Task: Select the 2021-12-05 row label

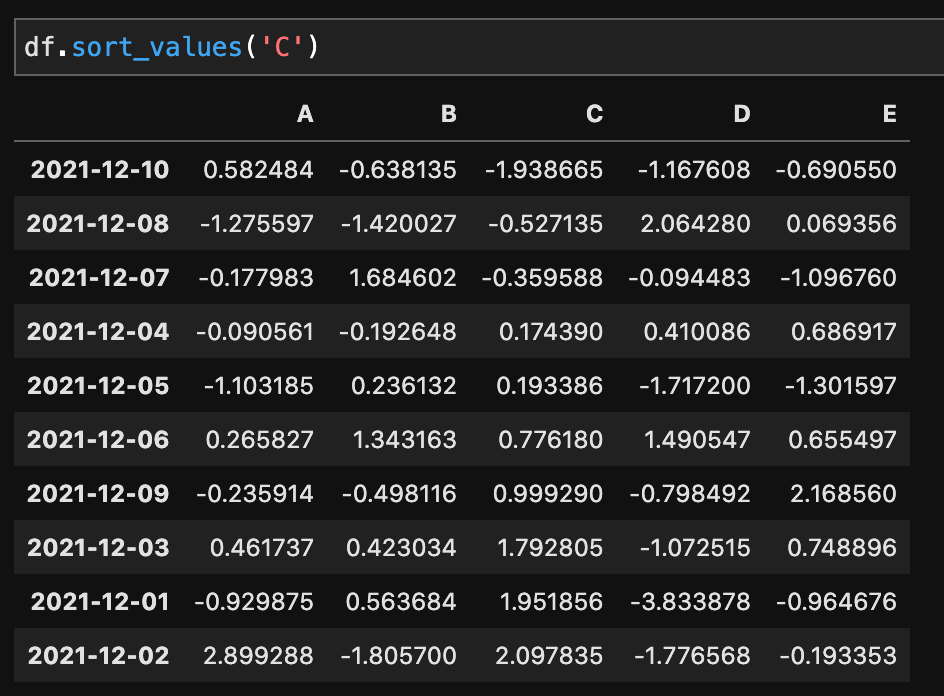Action: pyautogui.click(x=98, y=386)
